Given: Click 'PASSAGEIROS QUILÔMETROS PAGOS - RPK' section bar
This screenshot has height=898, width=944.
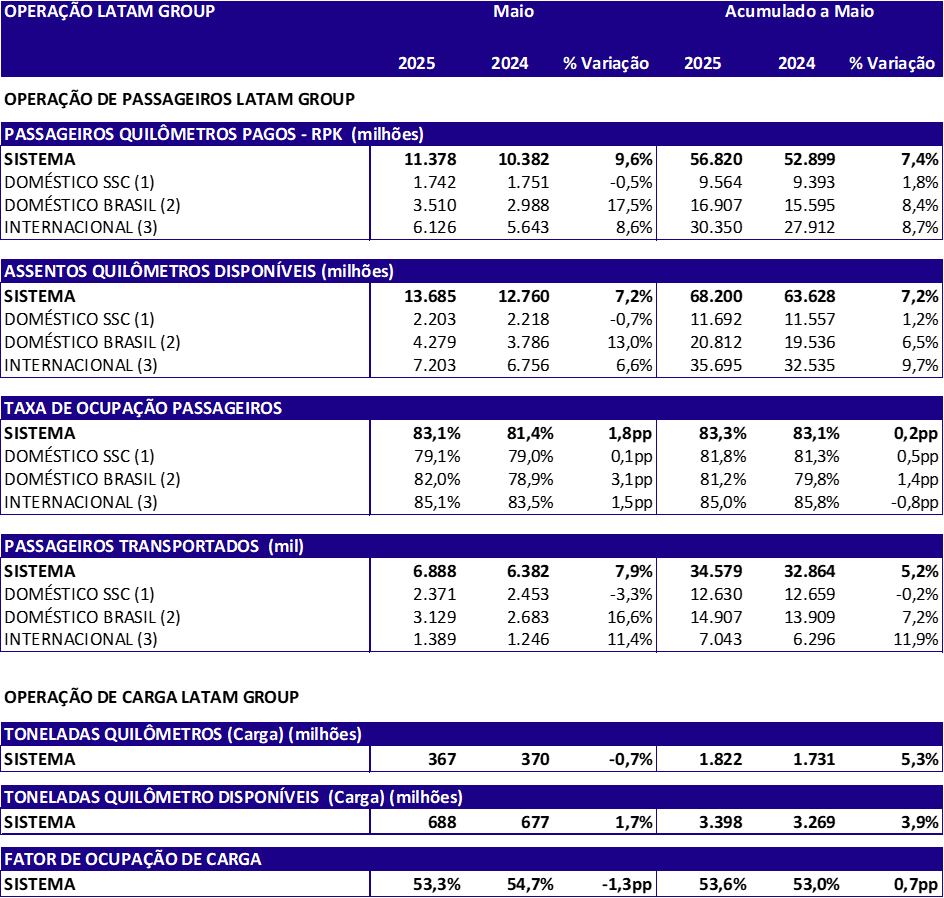Looking at the screenshot, I should [472, 134].
